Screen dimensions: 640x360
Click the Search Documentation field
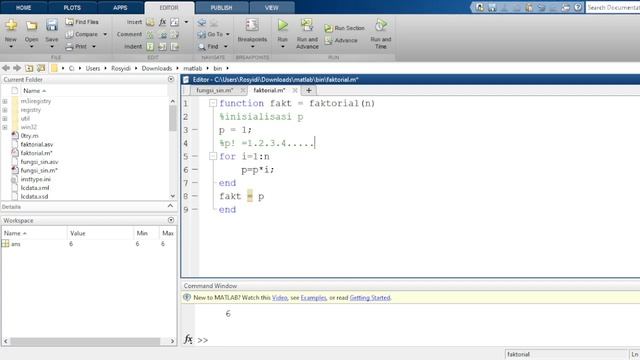coord(613,7)
